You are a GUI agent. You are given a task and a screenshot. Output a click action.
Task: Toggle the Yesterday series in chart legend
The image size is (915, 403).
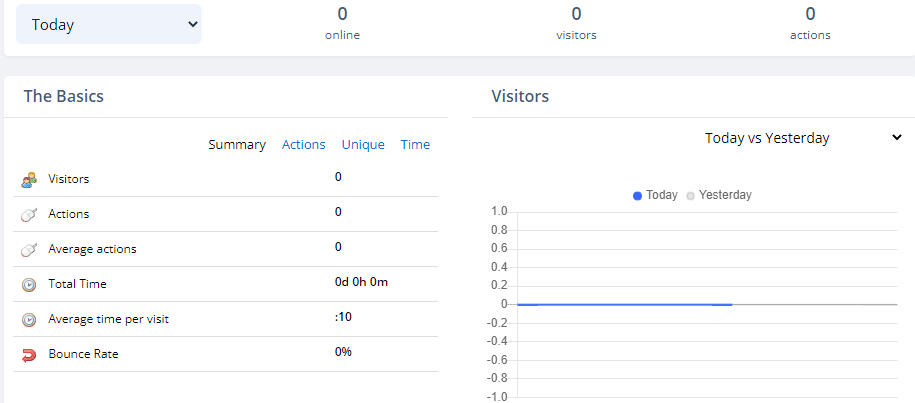[718, 195]
